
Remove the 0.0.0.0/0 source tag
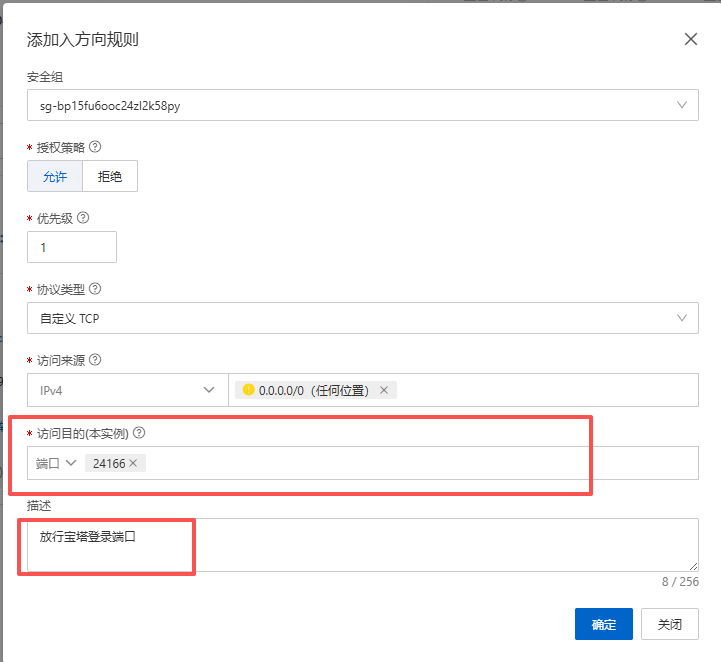[x=384, y=390]
